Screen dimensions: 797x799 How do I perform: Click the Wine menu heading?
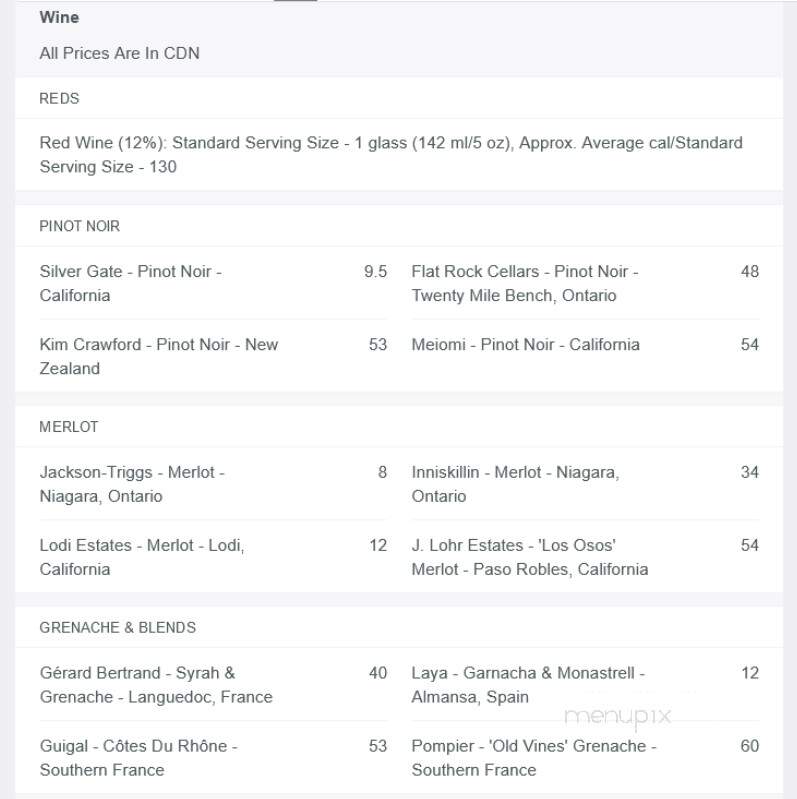(x=59, y=17)
